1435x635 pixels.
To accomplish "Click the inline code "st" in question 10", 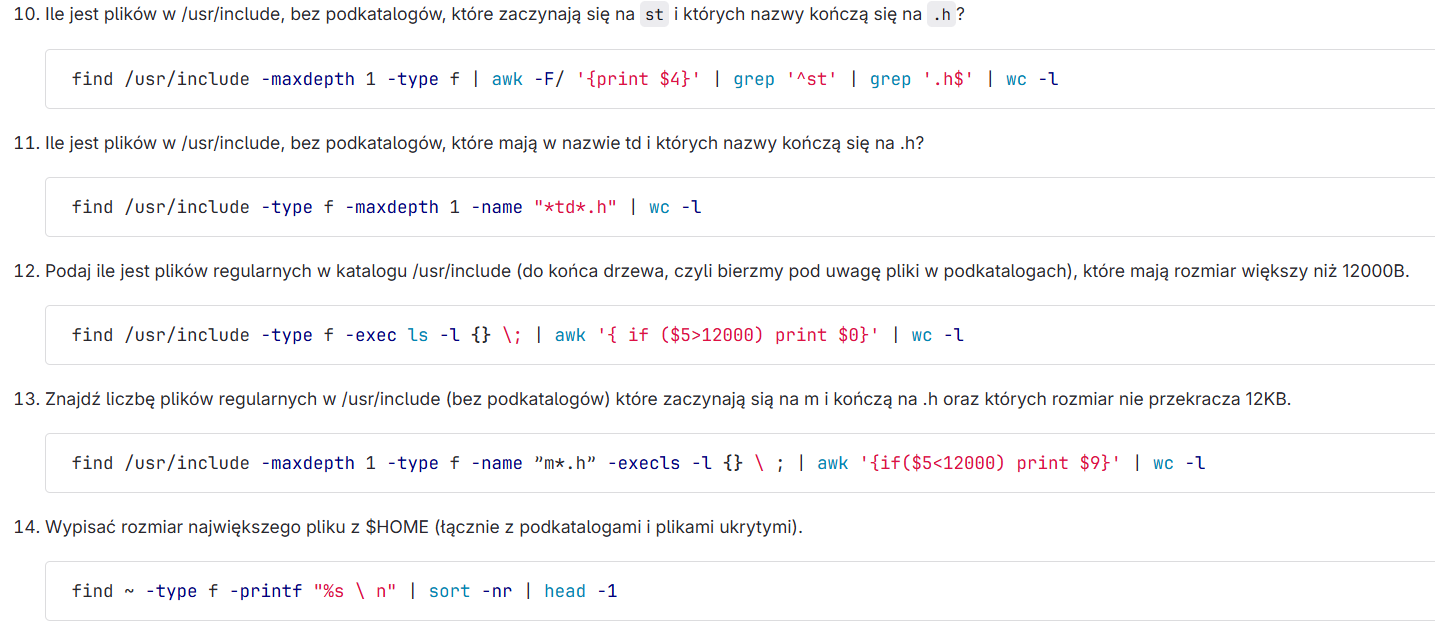I will point(653,16).
